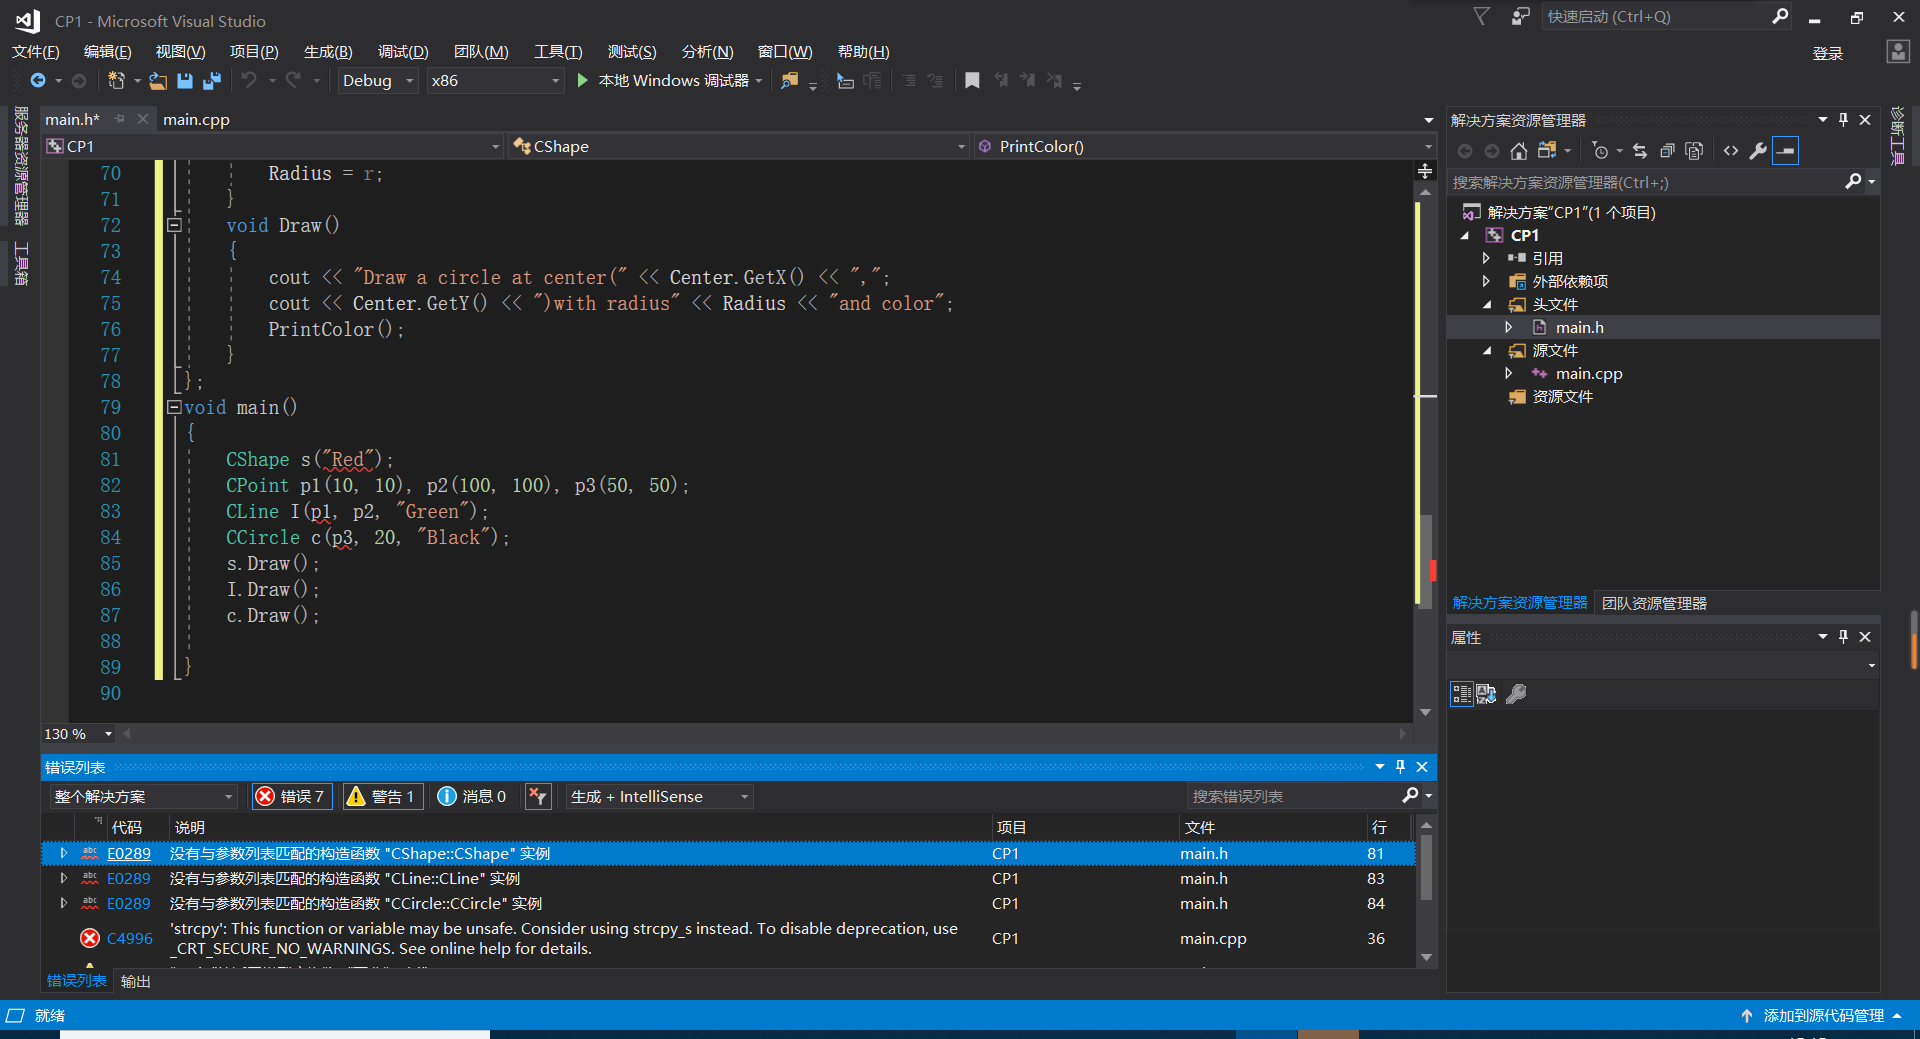The height and width of the screenshot is (1039, 1920).
Task: Open the 生成 + IntelliSense dropdown
Action: pyautogui.click(x=659, y=796)
